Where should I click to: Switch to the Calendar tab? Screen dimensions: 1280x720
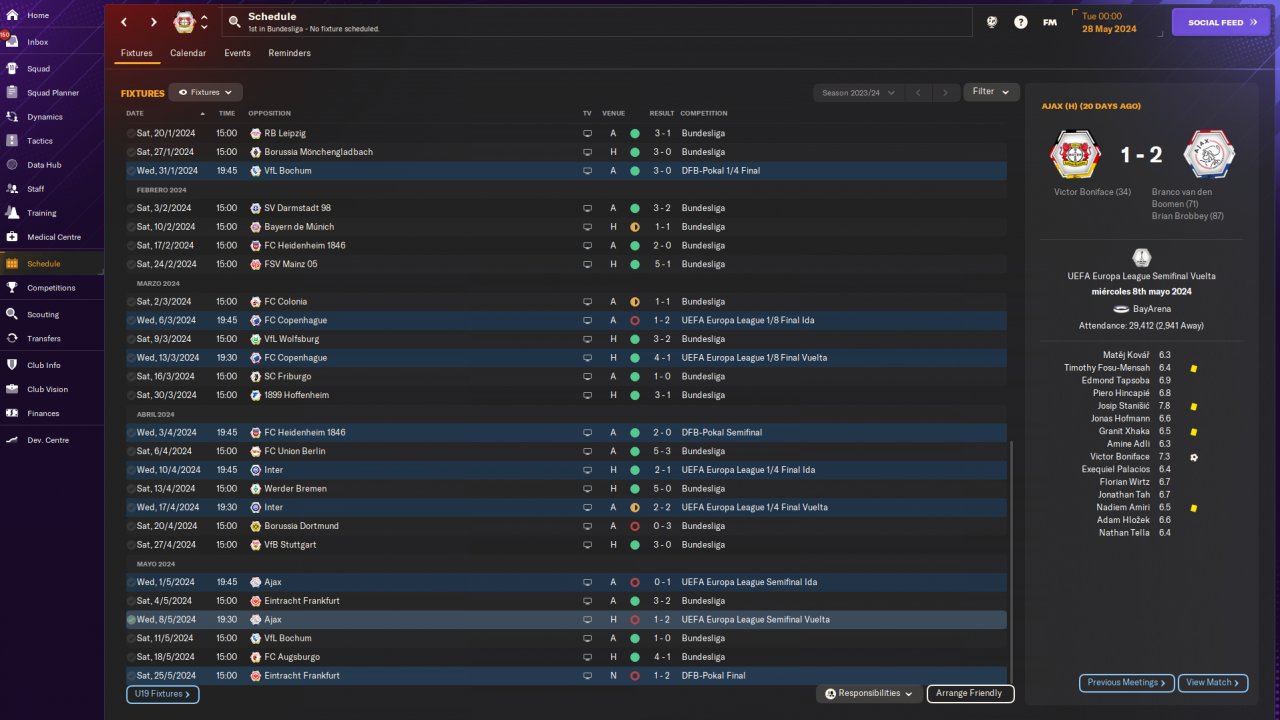click(188, 53)
